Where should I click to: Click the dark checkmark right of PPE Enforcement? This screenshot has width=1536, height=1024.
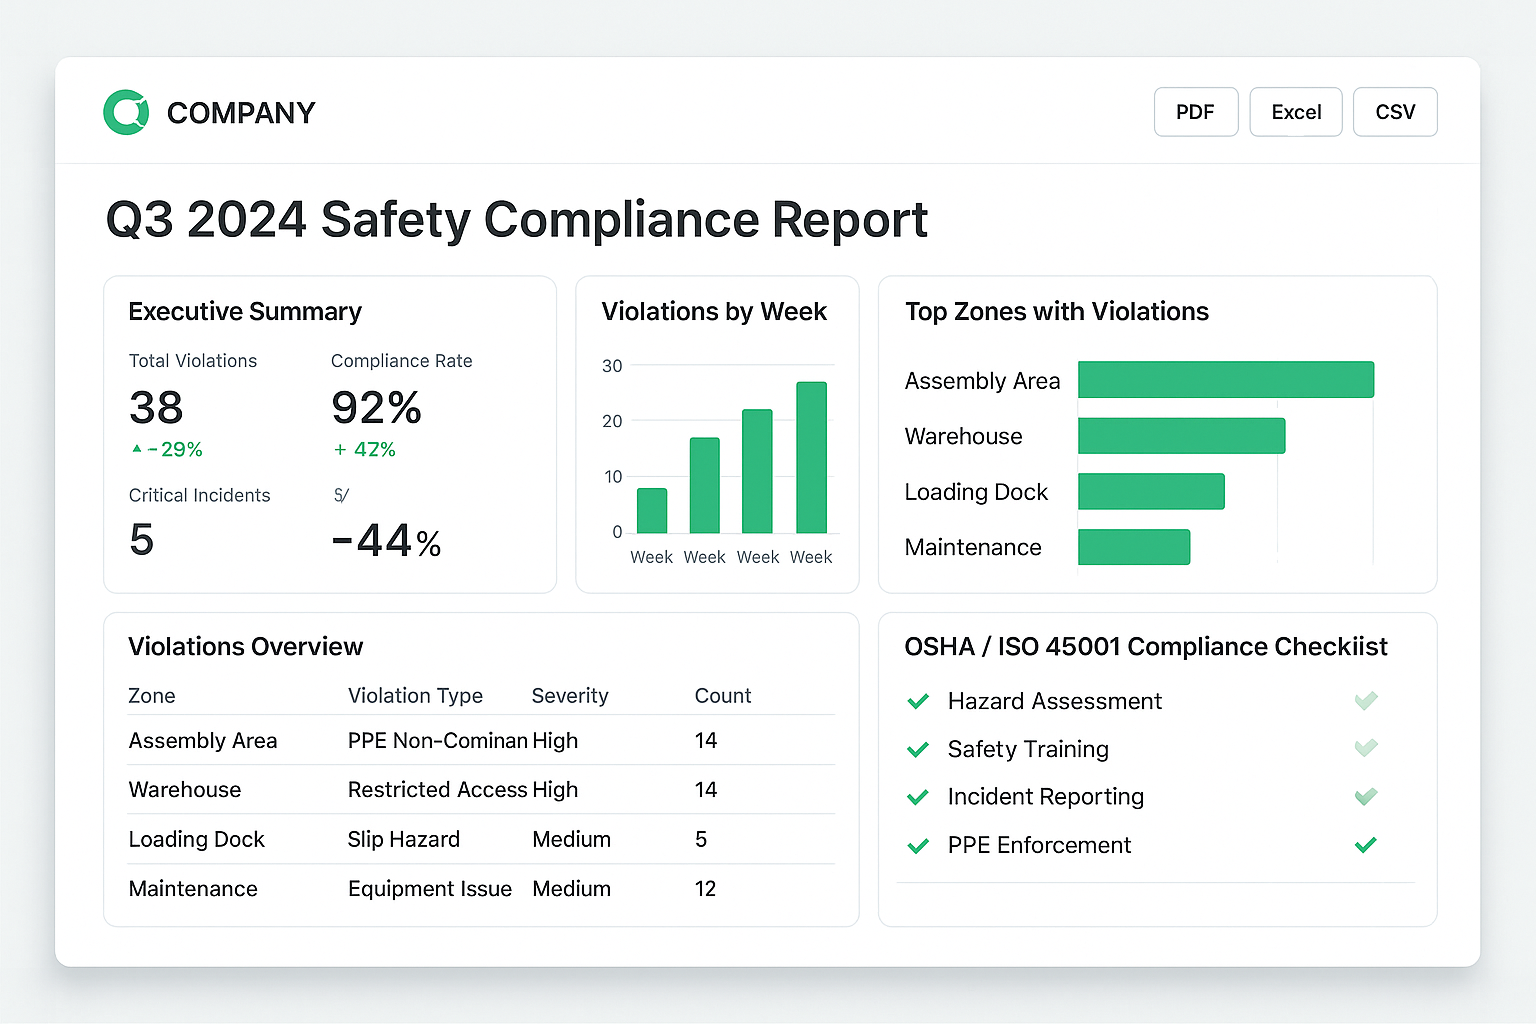coord(1366,845)
